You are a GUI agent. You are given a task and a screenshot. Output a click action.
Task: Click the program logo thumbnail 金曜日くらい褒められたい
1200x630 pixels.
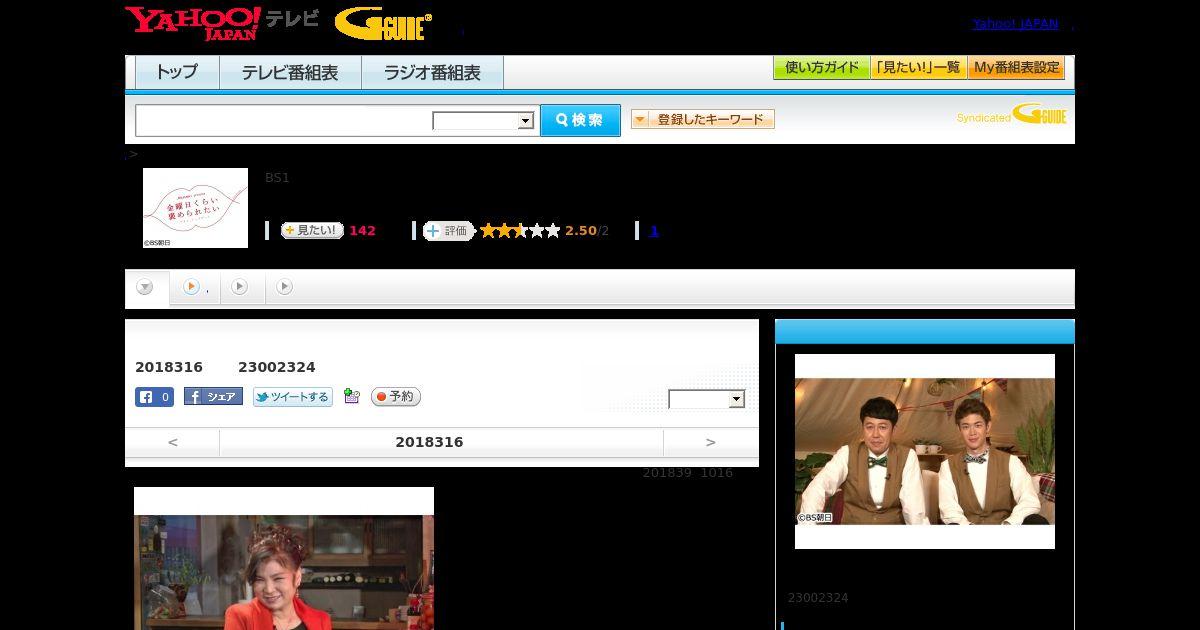click(x=195, y=208)
